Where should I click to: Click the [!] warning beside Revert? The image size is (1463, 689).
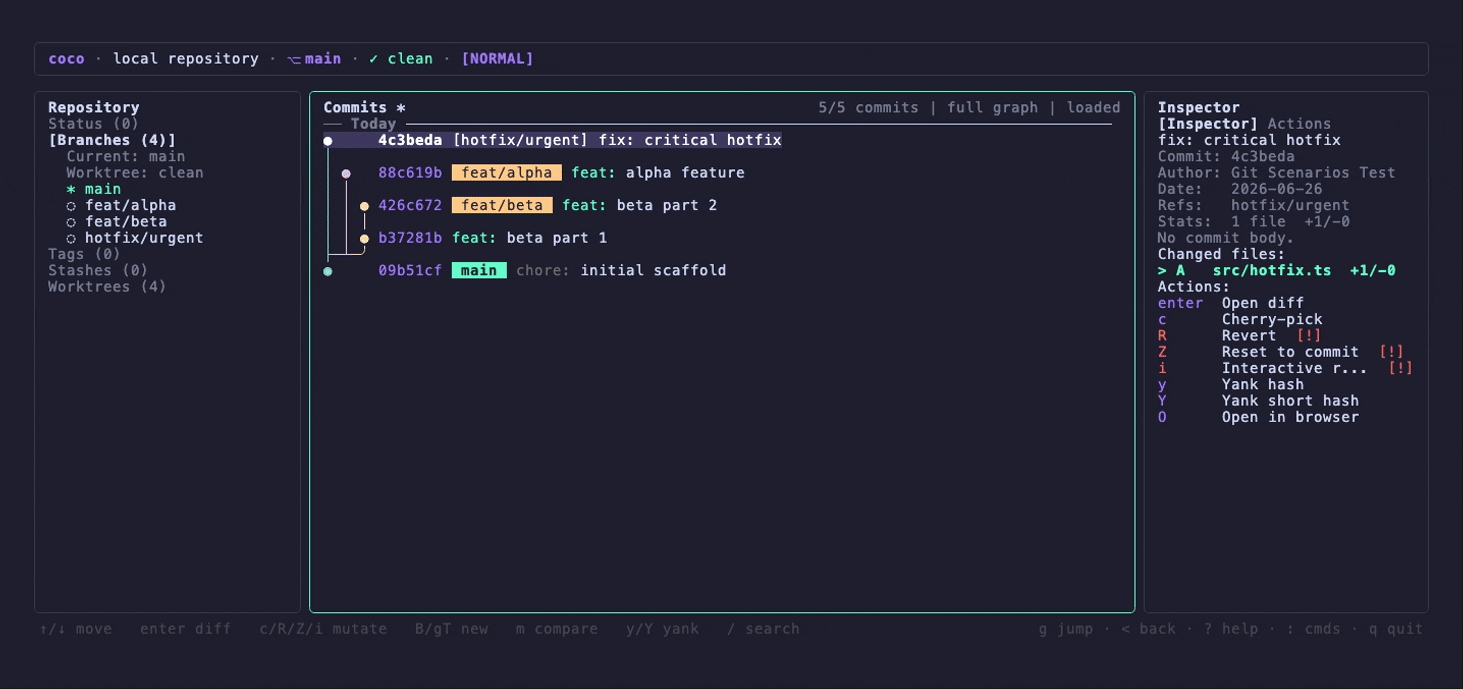click(x=1309, y=335)
